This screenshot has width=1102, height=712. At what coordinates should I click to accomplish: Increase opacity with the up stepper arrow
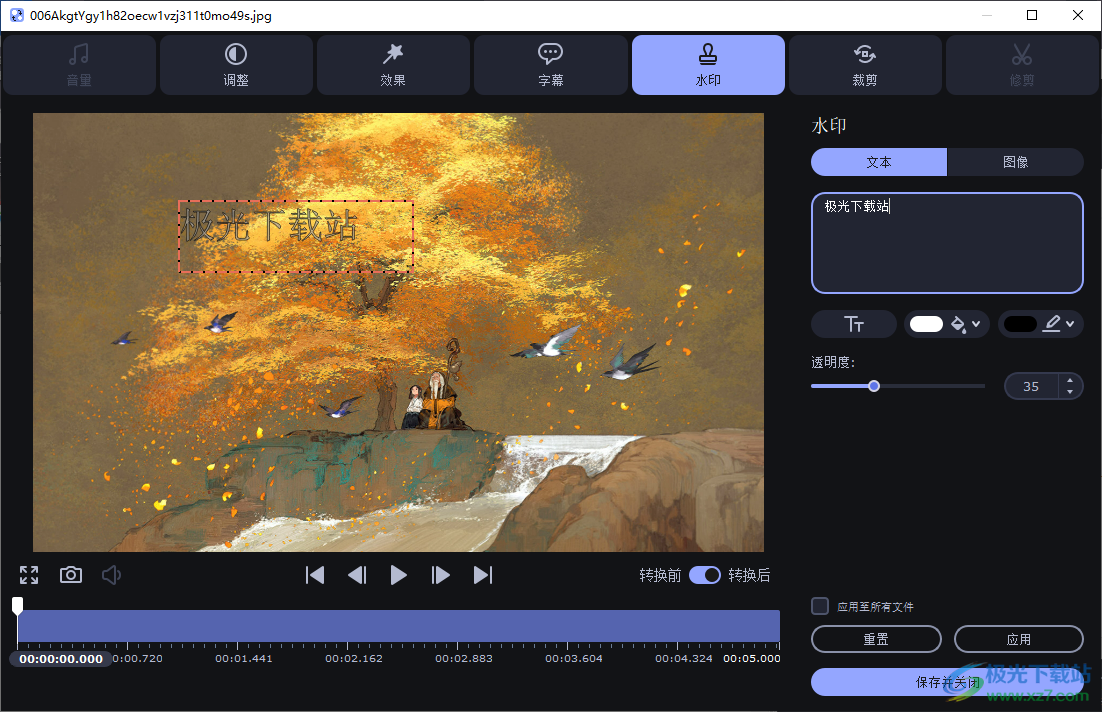(x=1070, y=380)
